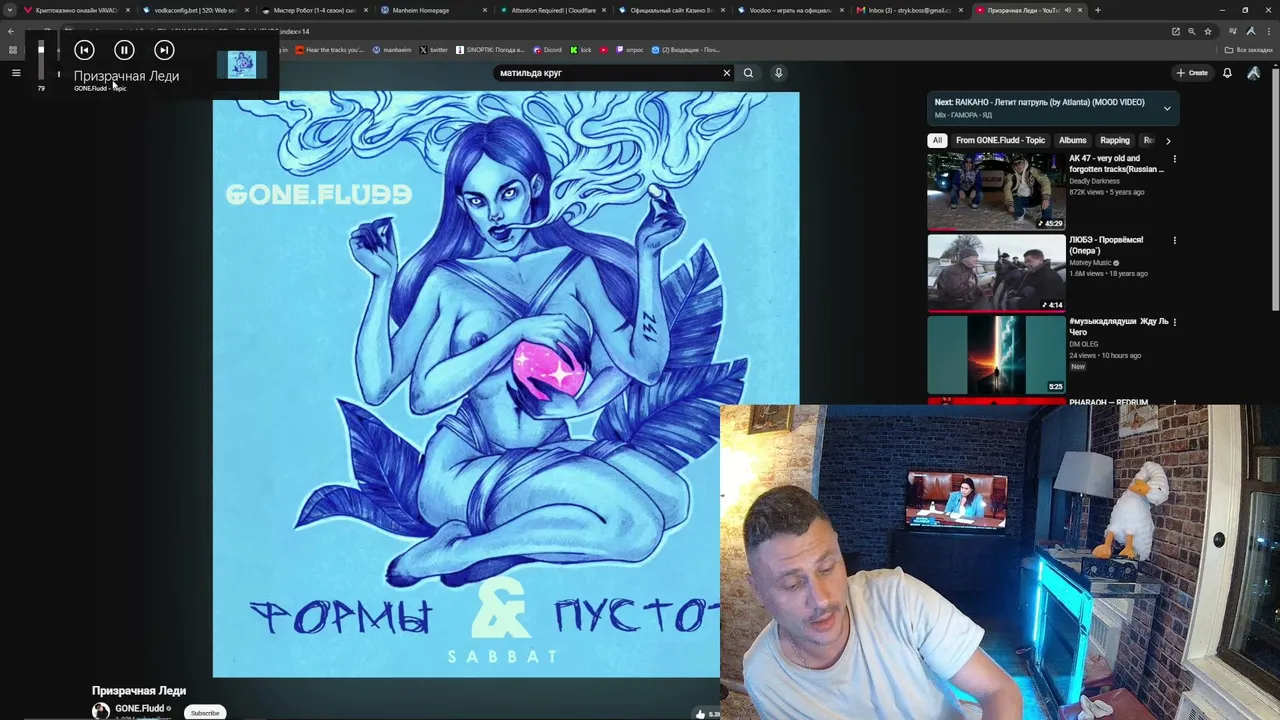Open Chrome three-dot menu

point(1268,31)
